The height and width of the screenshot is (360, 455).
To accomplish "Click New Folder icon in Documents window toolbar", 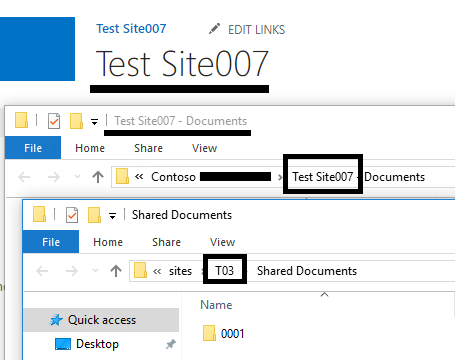I will pyautogui.click(x=76, y=121).
